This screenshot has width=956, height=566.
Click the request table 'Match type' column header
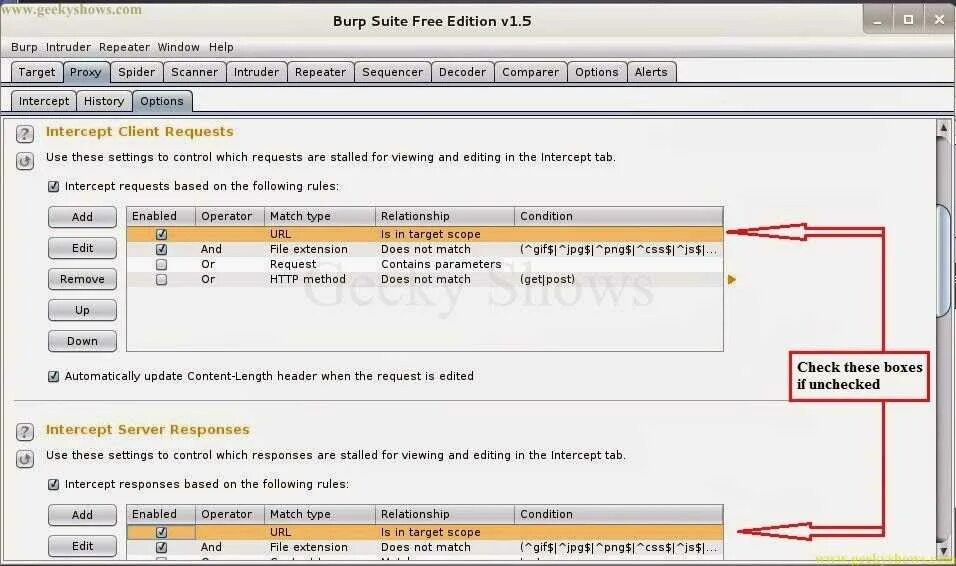click(x=319, y=217)
